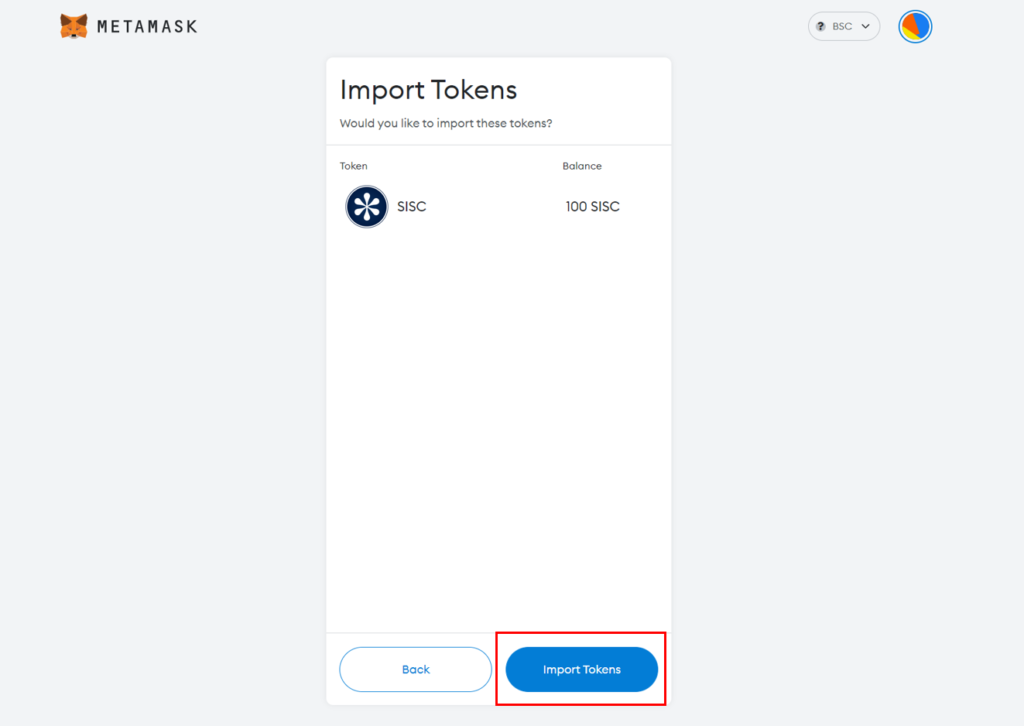Open the BSC network dropdown
1024x726 pixels.
[x=844, y=26]
